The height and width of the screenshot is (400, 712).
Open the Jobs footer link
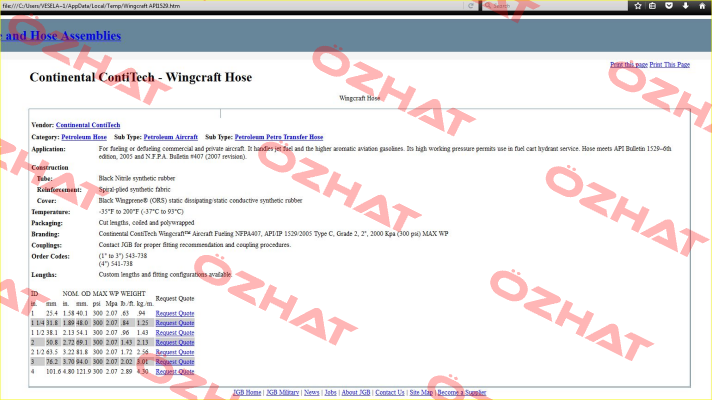click(x=331, y=392)
